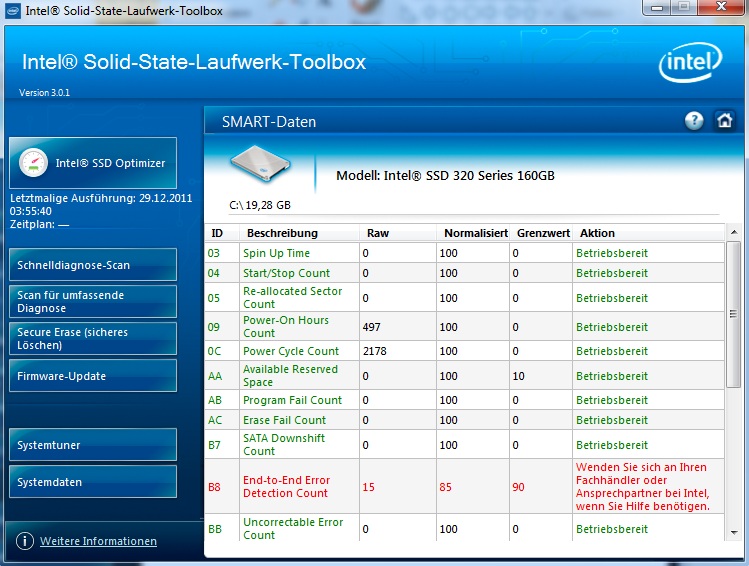749x566 pixels.
Task: Click ID AA in the table
Action: point(215,376)
